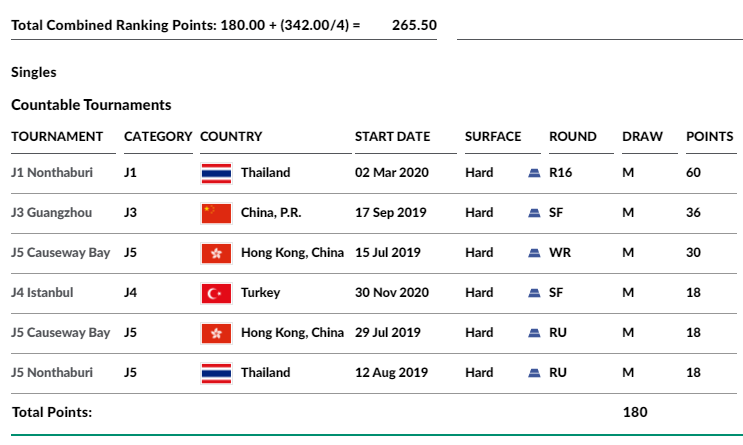Screen dimensions: 743x445
Task: Open the J5 Nonthaburi tournament link
Action: click(52, 372)
